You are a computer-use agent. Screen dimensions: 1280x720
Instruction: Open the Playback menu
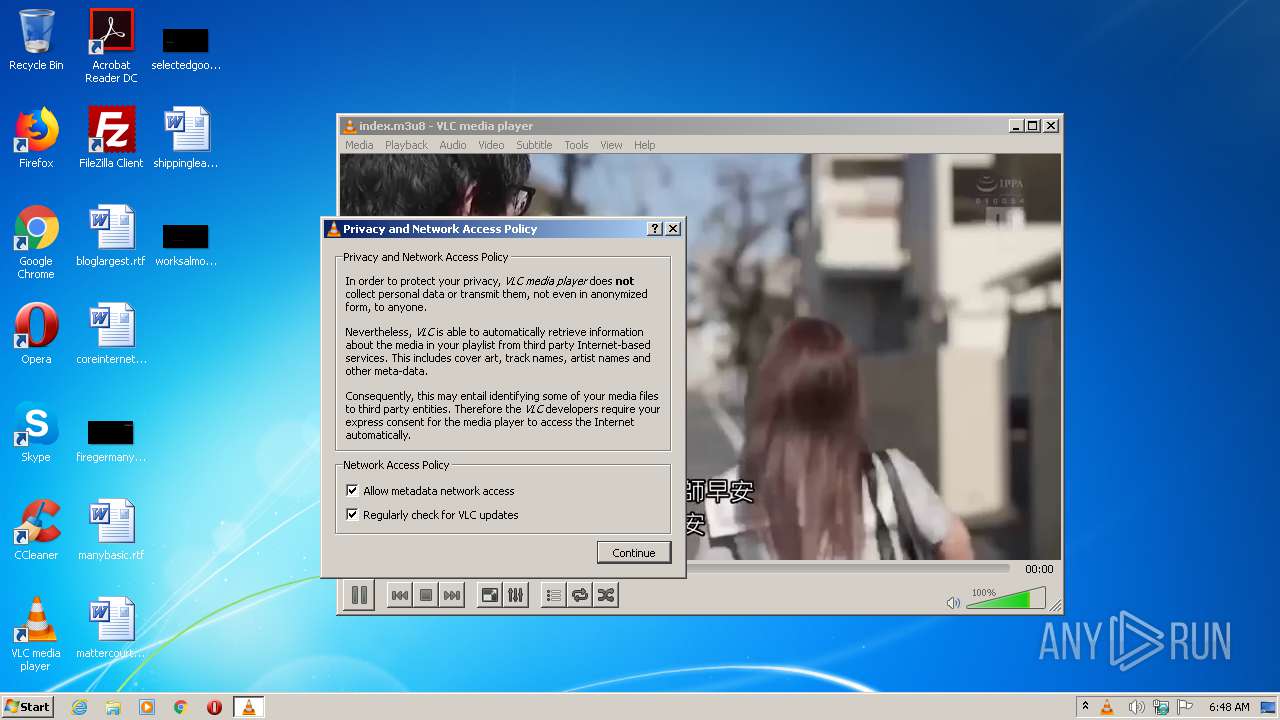click(x=406, y=145)
